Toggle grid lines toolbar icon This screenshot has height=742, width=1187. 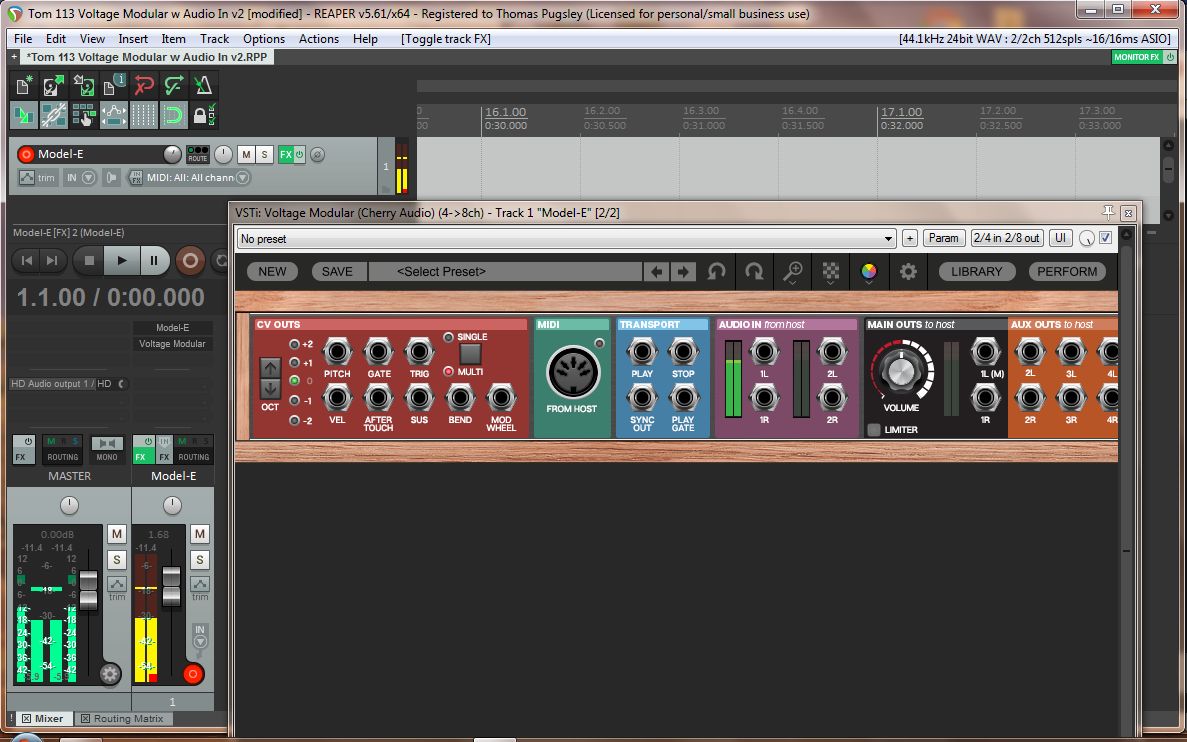144,115
